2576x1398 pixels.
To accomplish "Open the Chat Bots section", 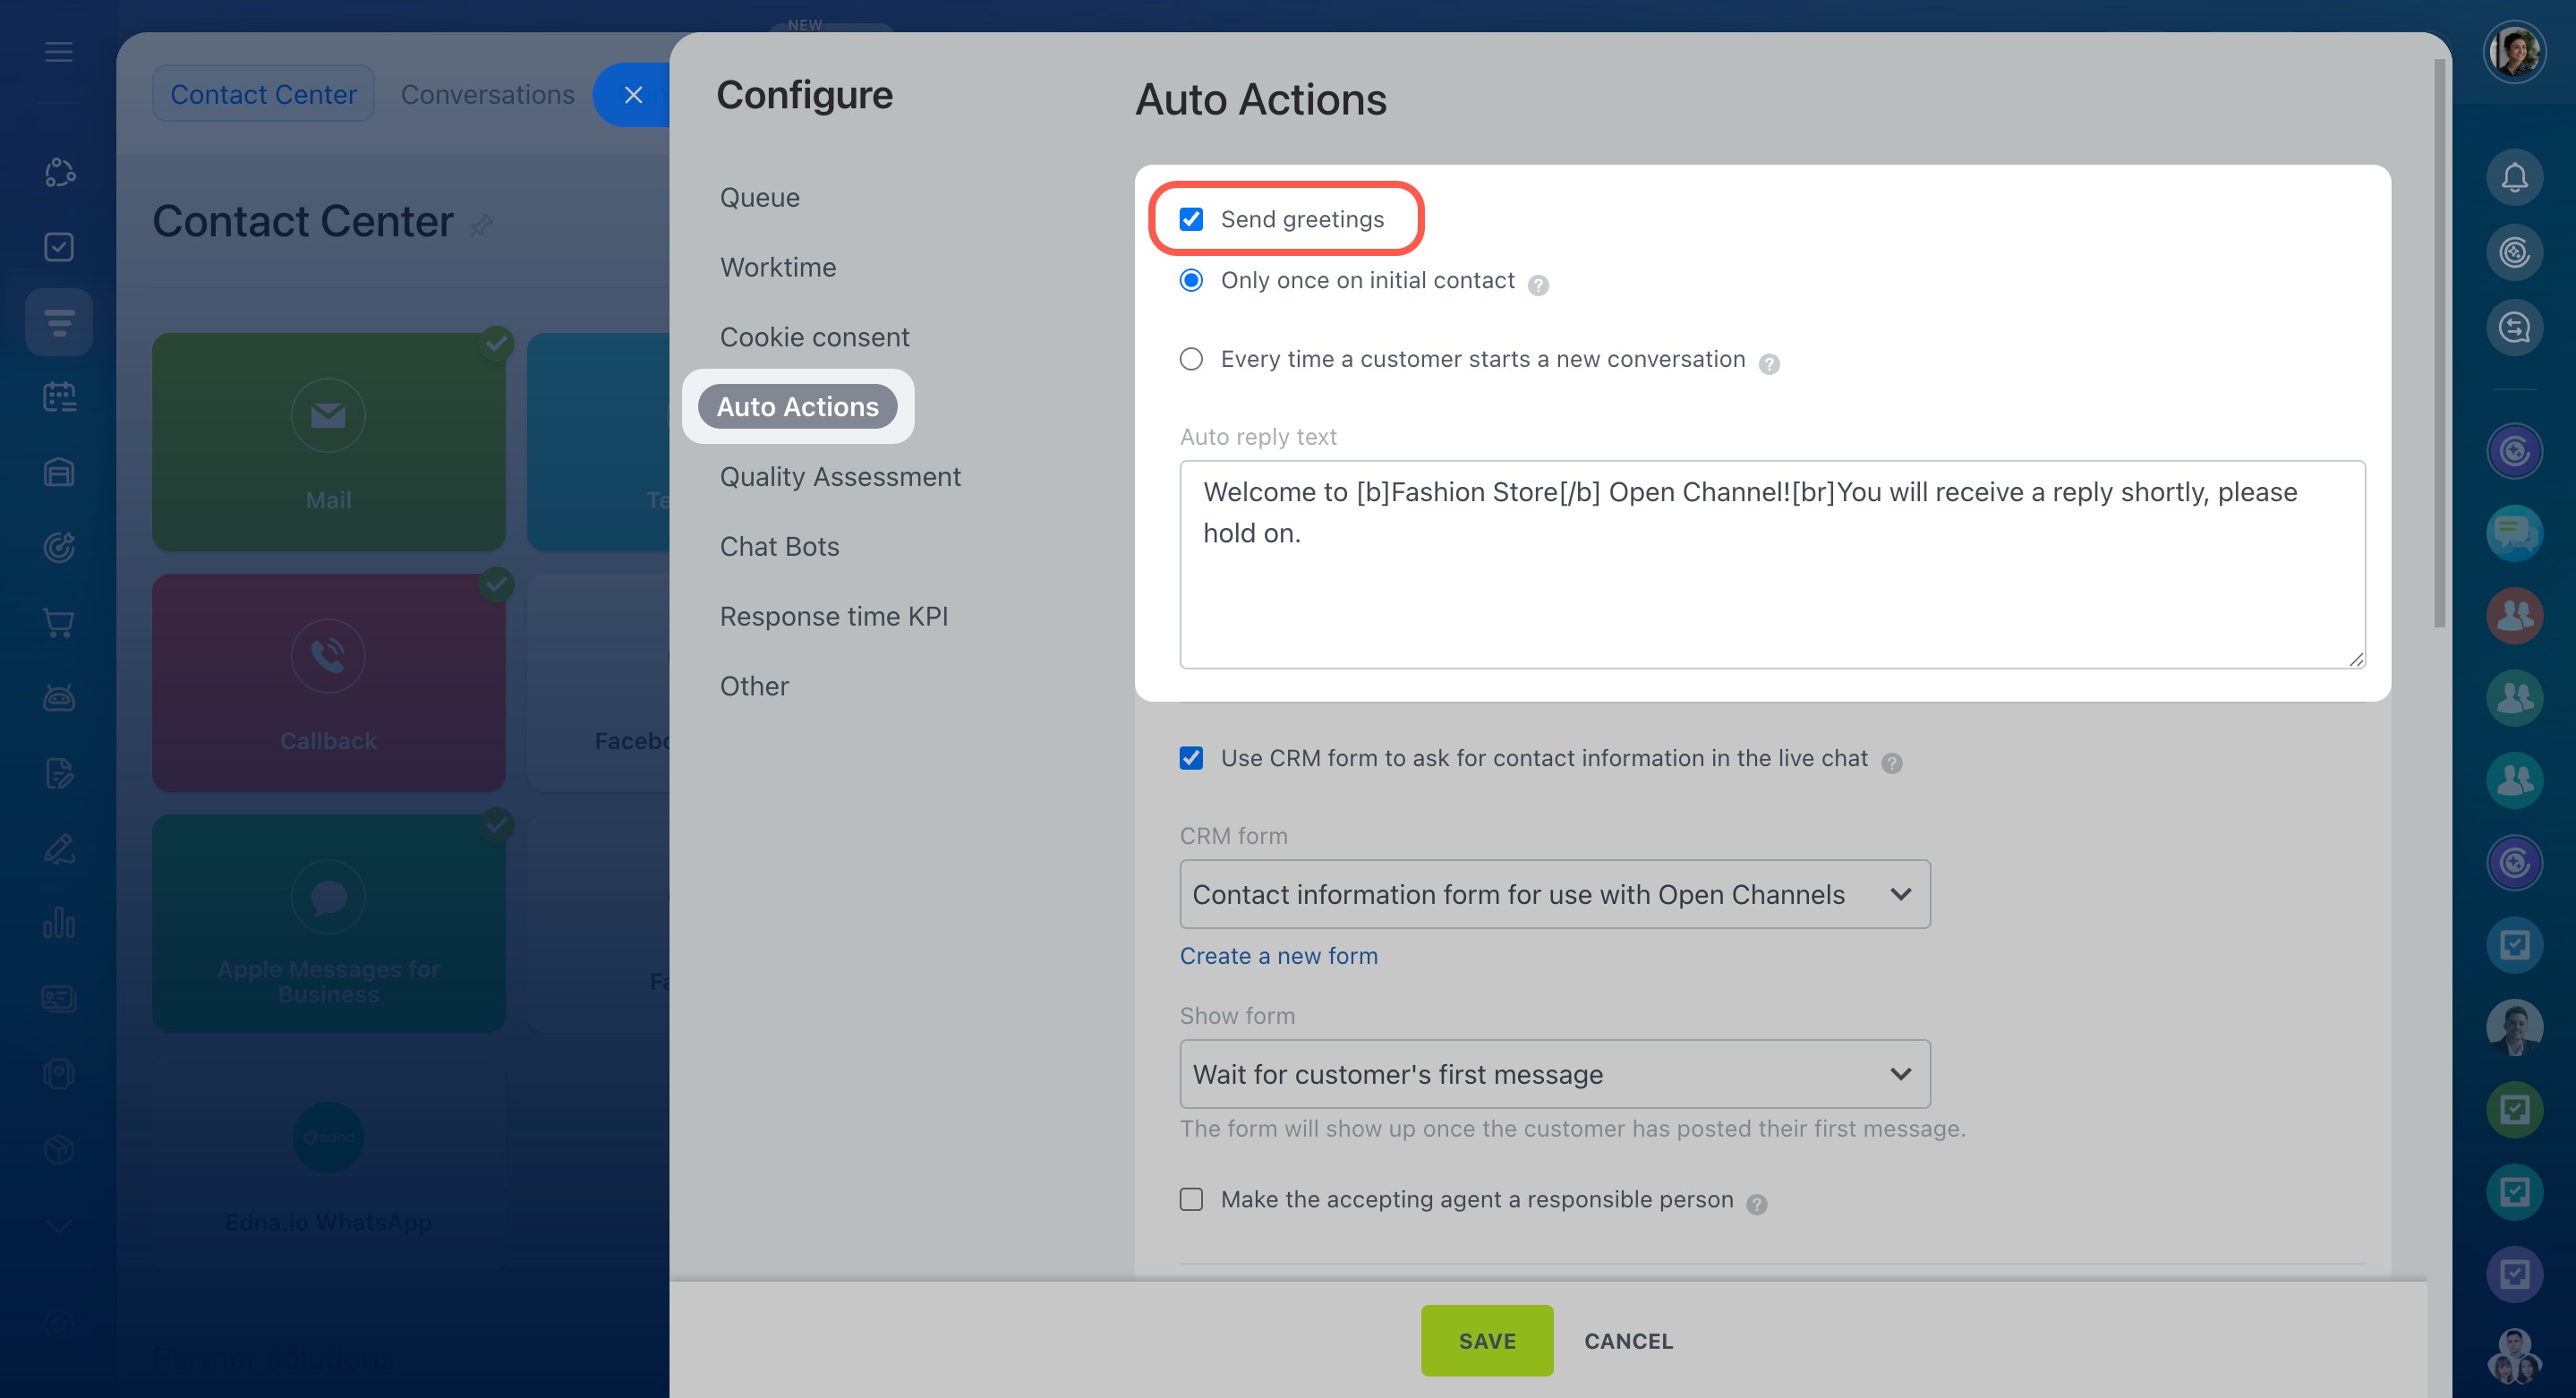I will (779, 546).
